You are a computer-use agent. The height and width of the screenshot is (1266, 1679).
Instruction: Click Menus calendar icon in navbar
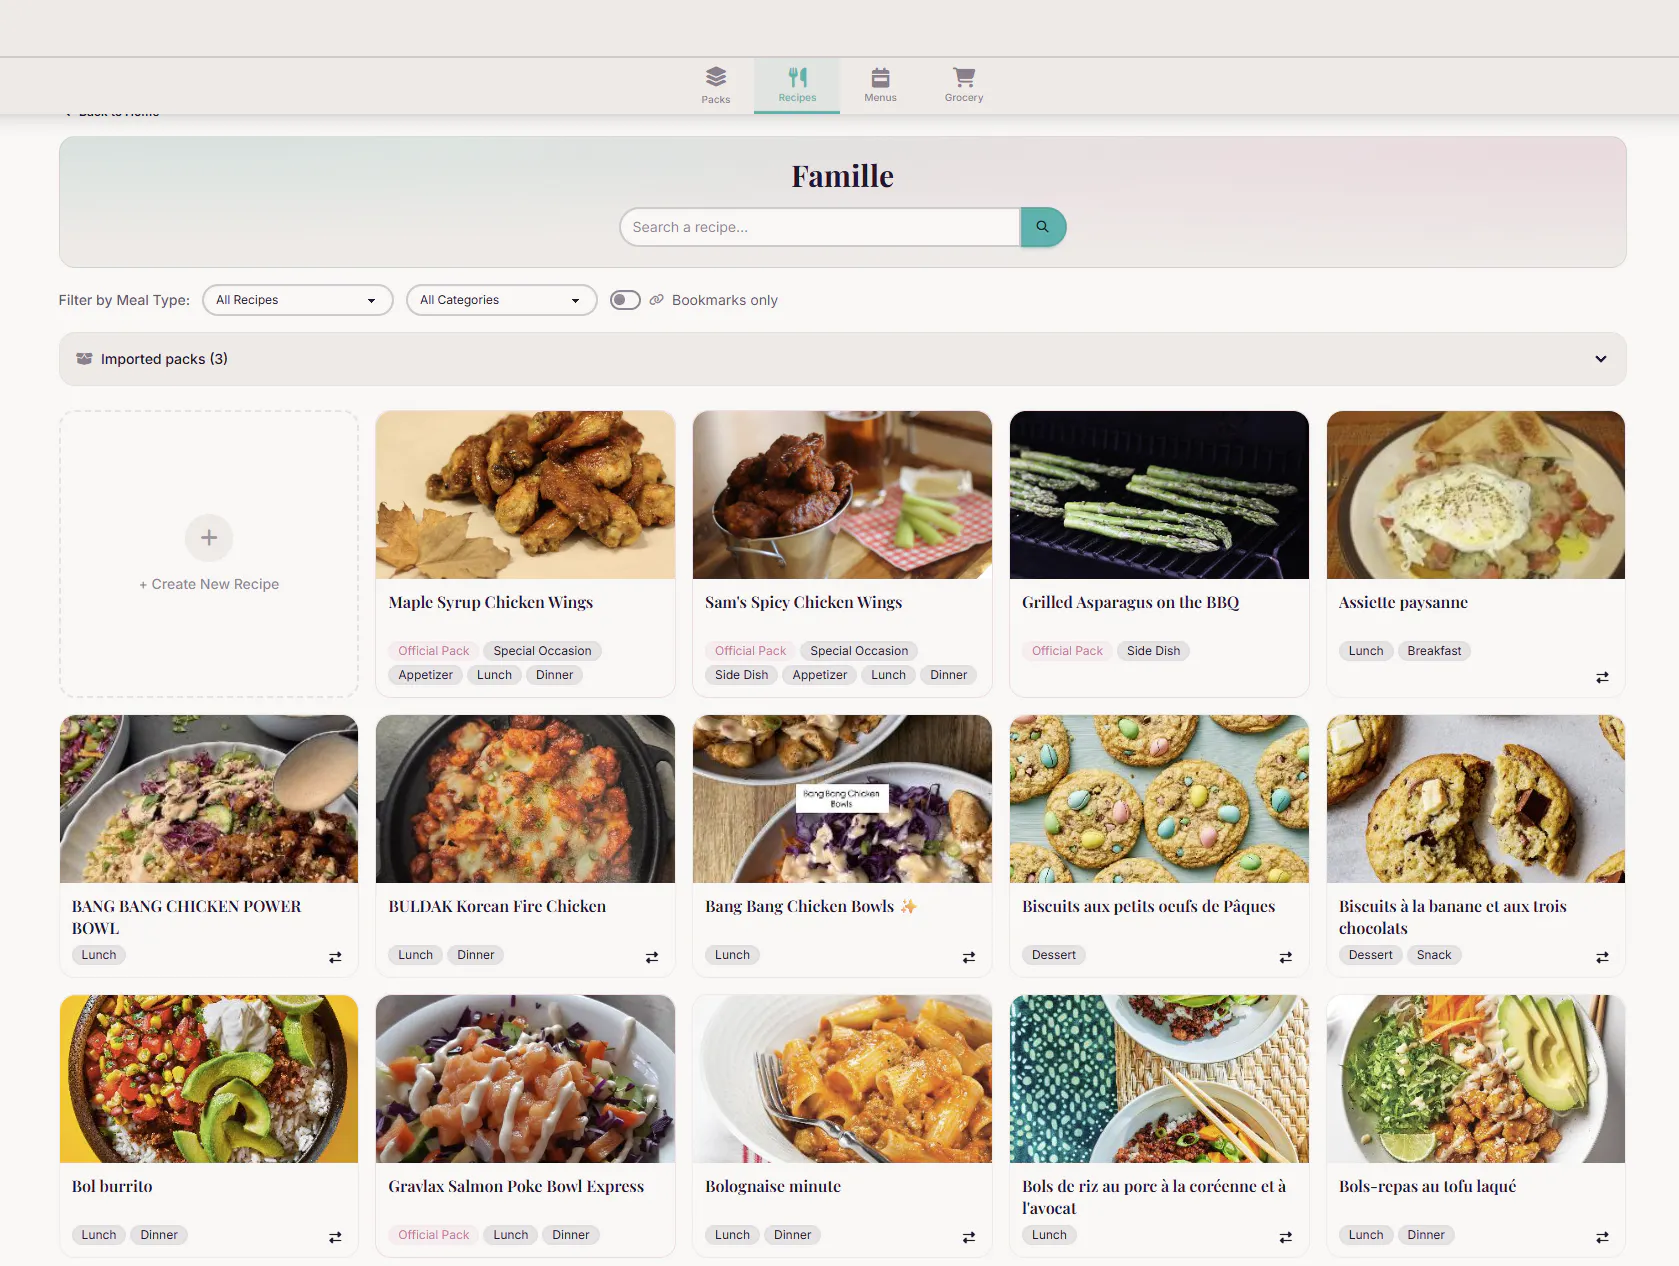880,77
